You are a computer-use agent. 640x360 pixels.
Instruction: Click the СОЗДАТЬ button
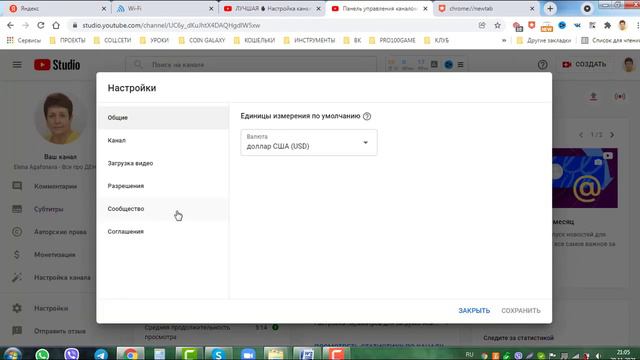point(584,64)
